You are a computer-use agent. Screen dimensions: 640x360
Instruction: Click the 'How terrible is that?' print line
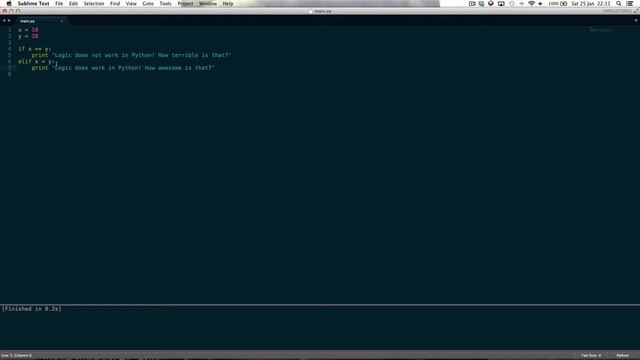[x=131, y=55]
